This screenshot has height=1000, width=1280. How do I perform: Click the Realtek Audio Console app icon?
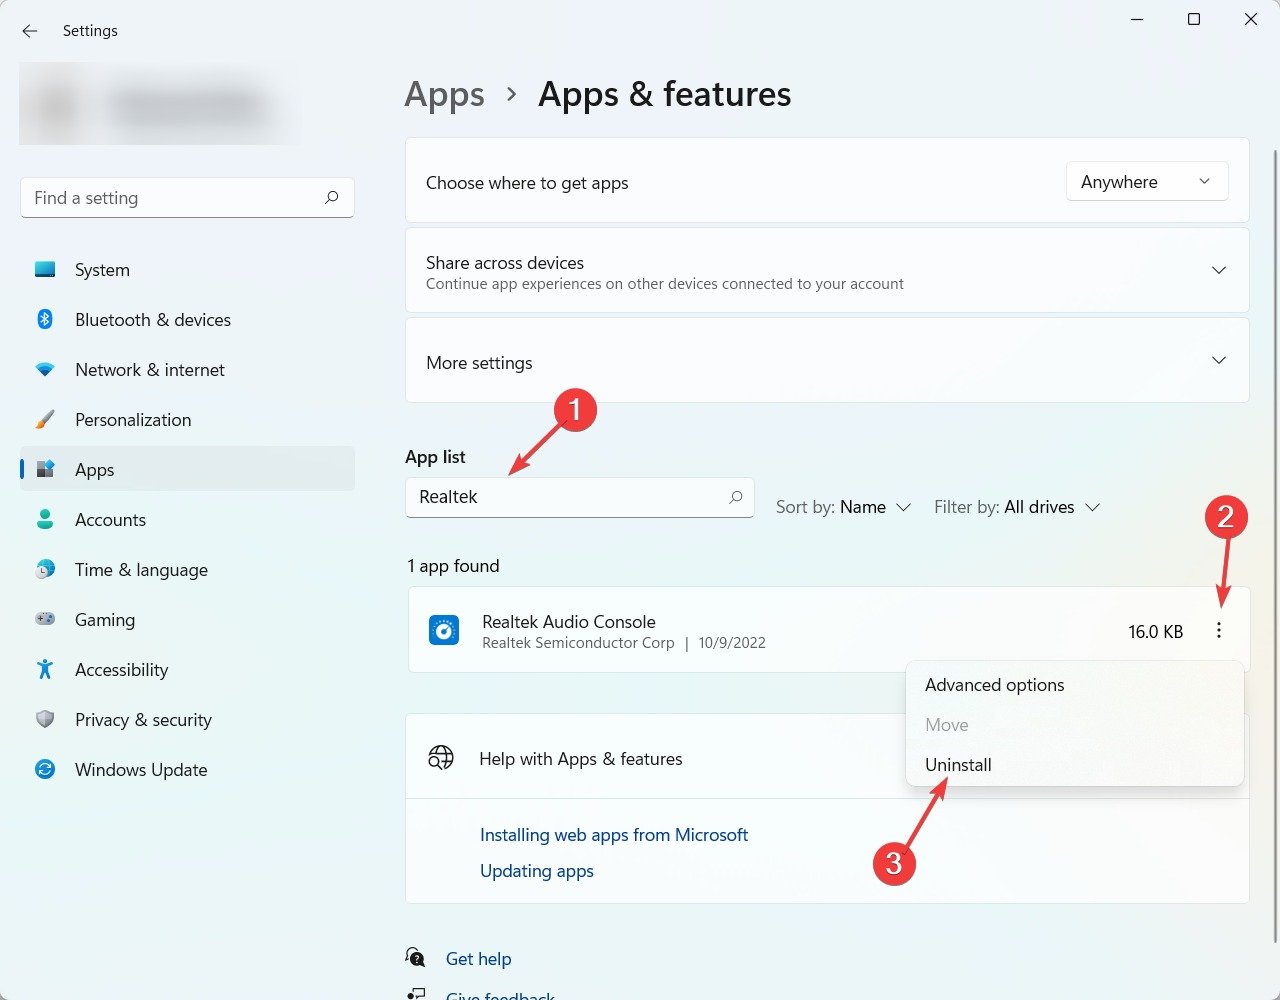click(444, 631)
